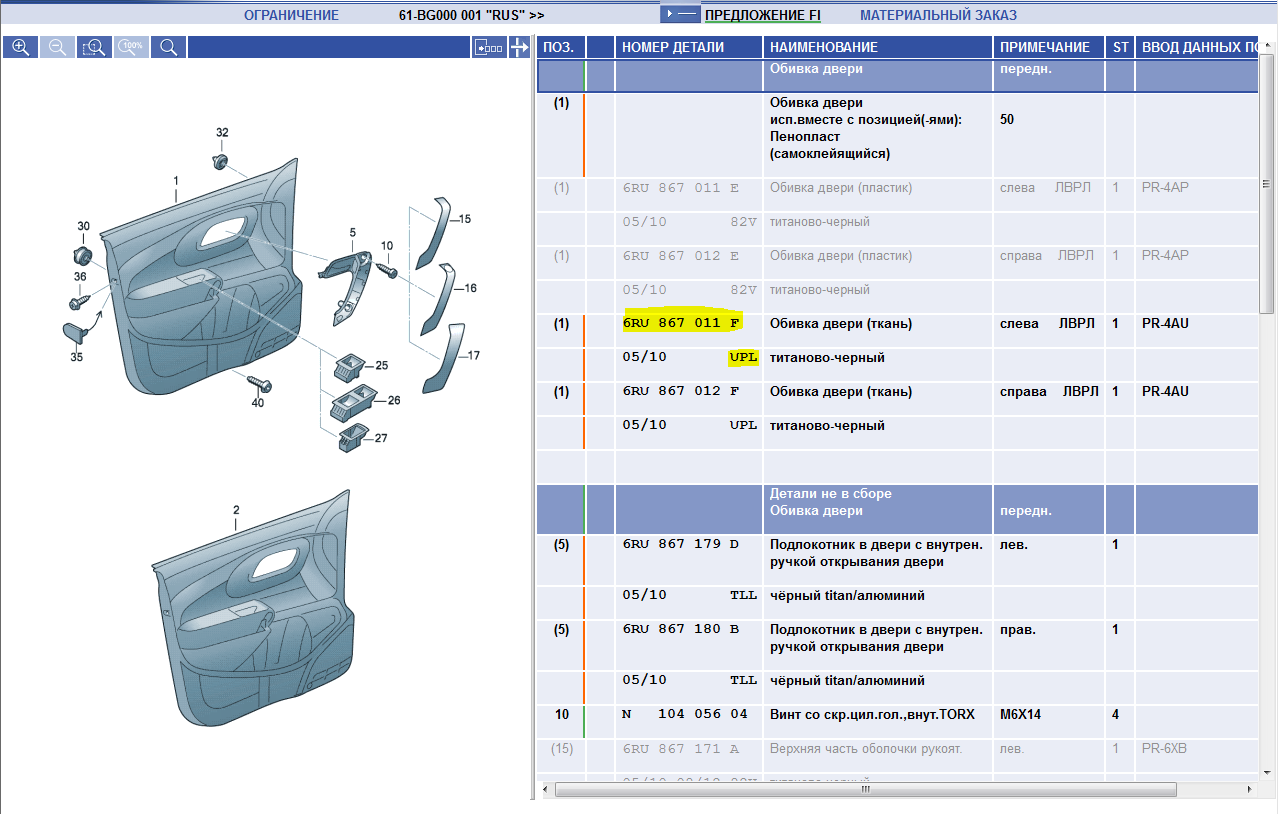Click the НАИМЕНОВАНИЕ column header
Image resolution: width=1278 pixels, height=814 pixels.
pyautogui.click(x=823, y=47)
